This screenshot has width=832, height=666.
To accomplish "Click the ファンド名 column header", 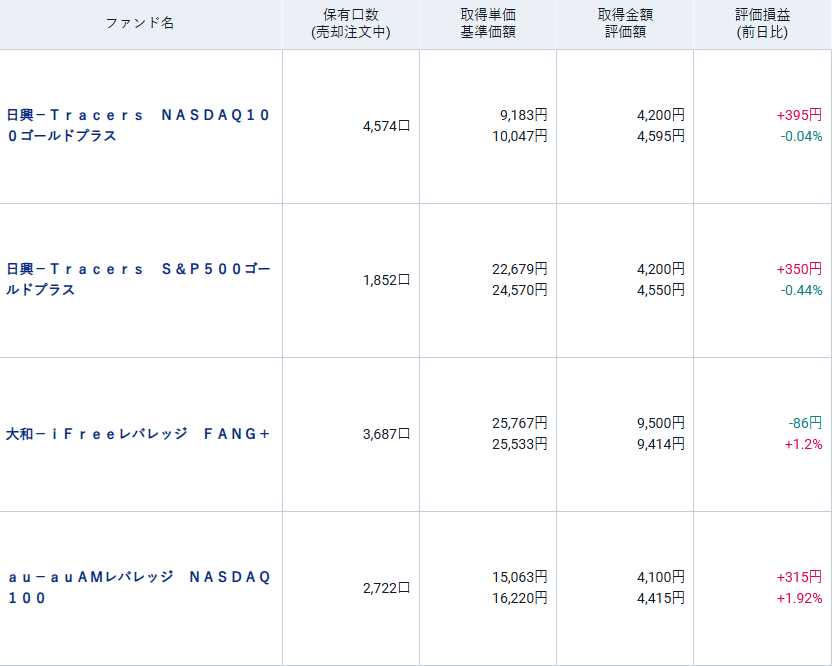I will 140,23.
